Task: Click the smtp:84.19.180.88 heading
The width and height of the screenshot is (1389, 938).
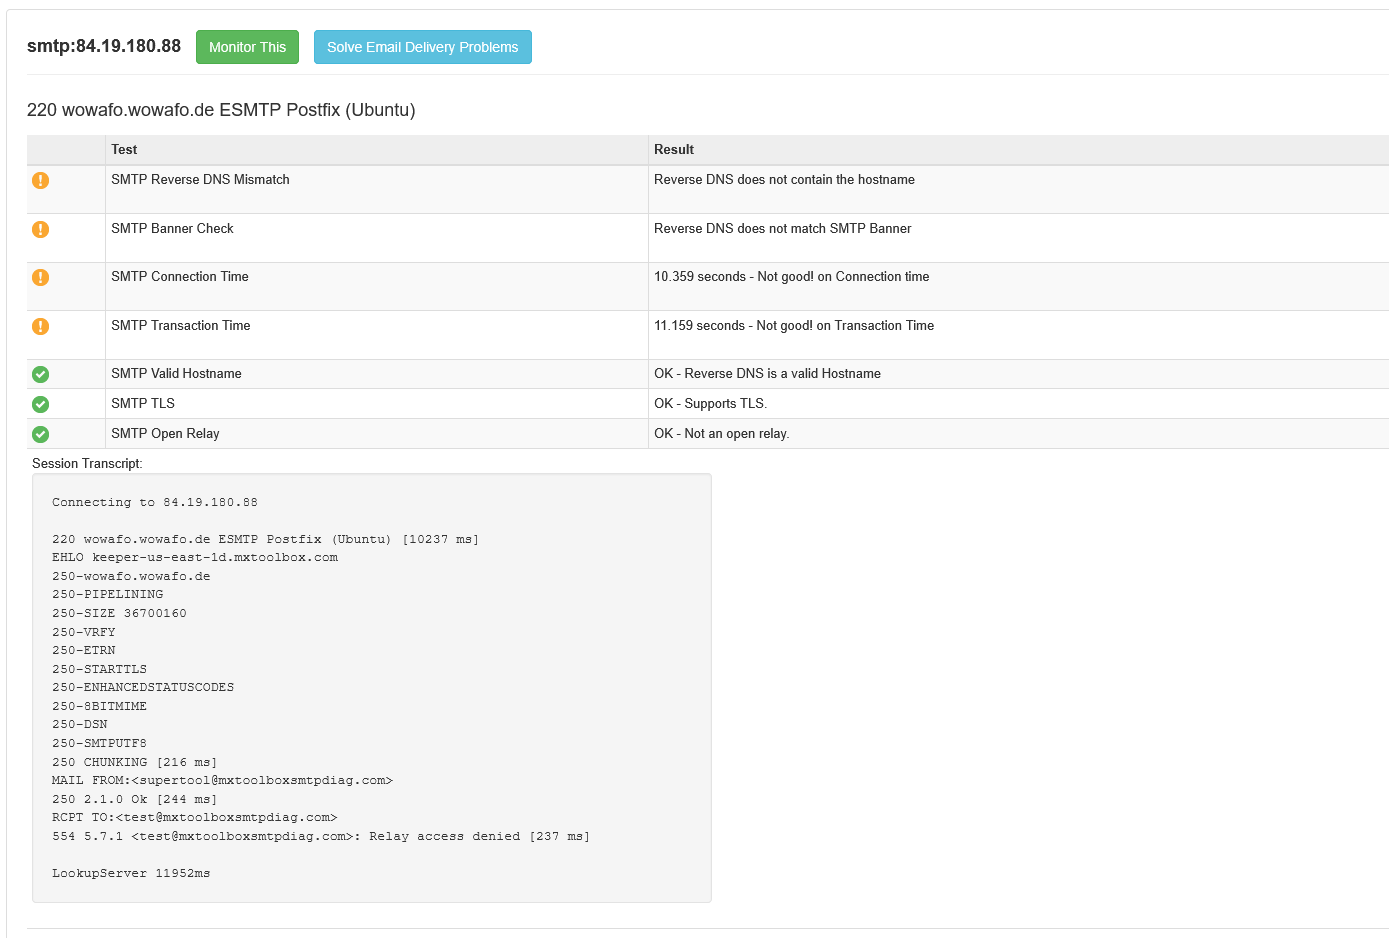Action: tap(104, 46)
